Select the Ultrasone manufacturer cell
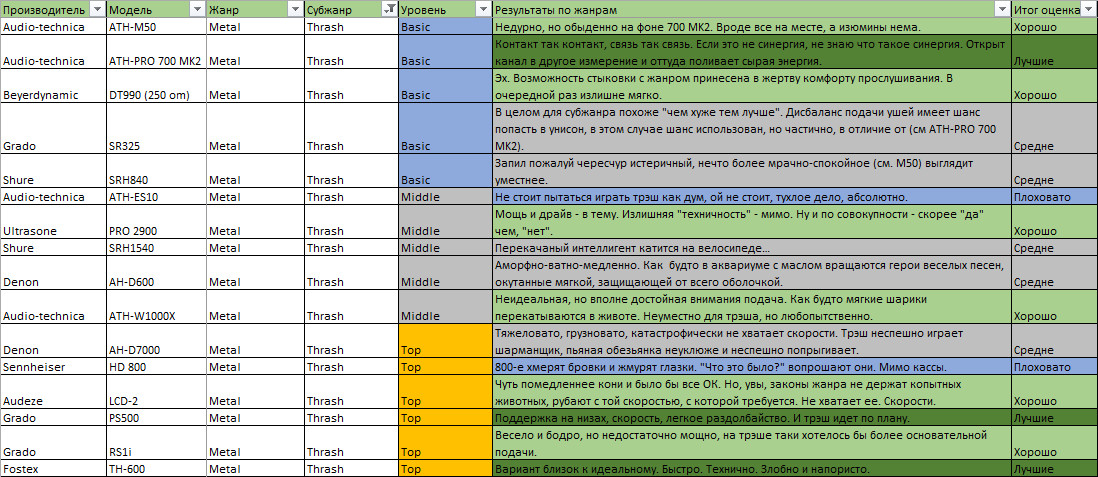Viewport: 1098px width, 477px height. 53,231
